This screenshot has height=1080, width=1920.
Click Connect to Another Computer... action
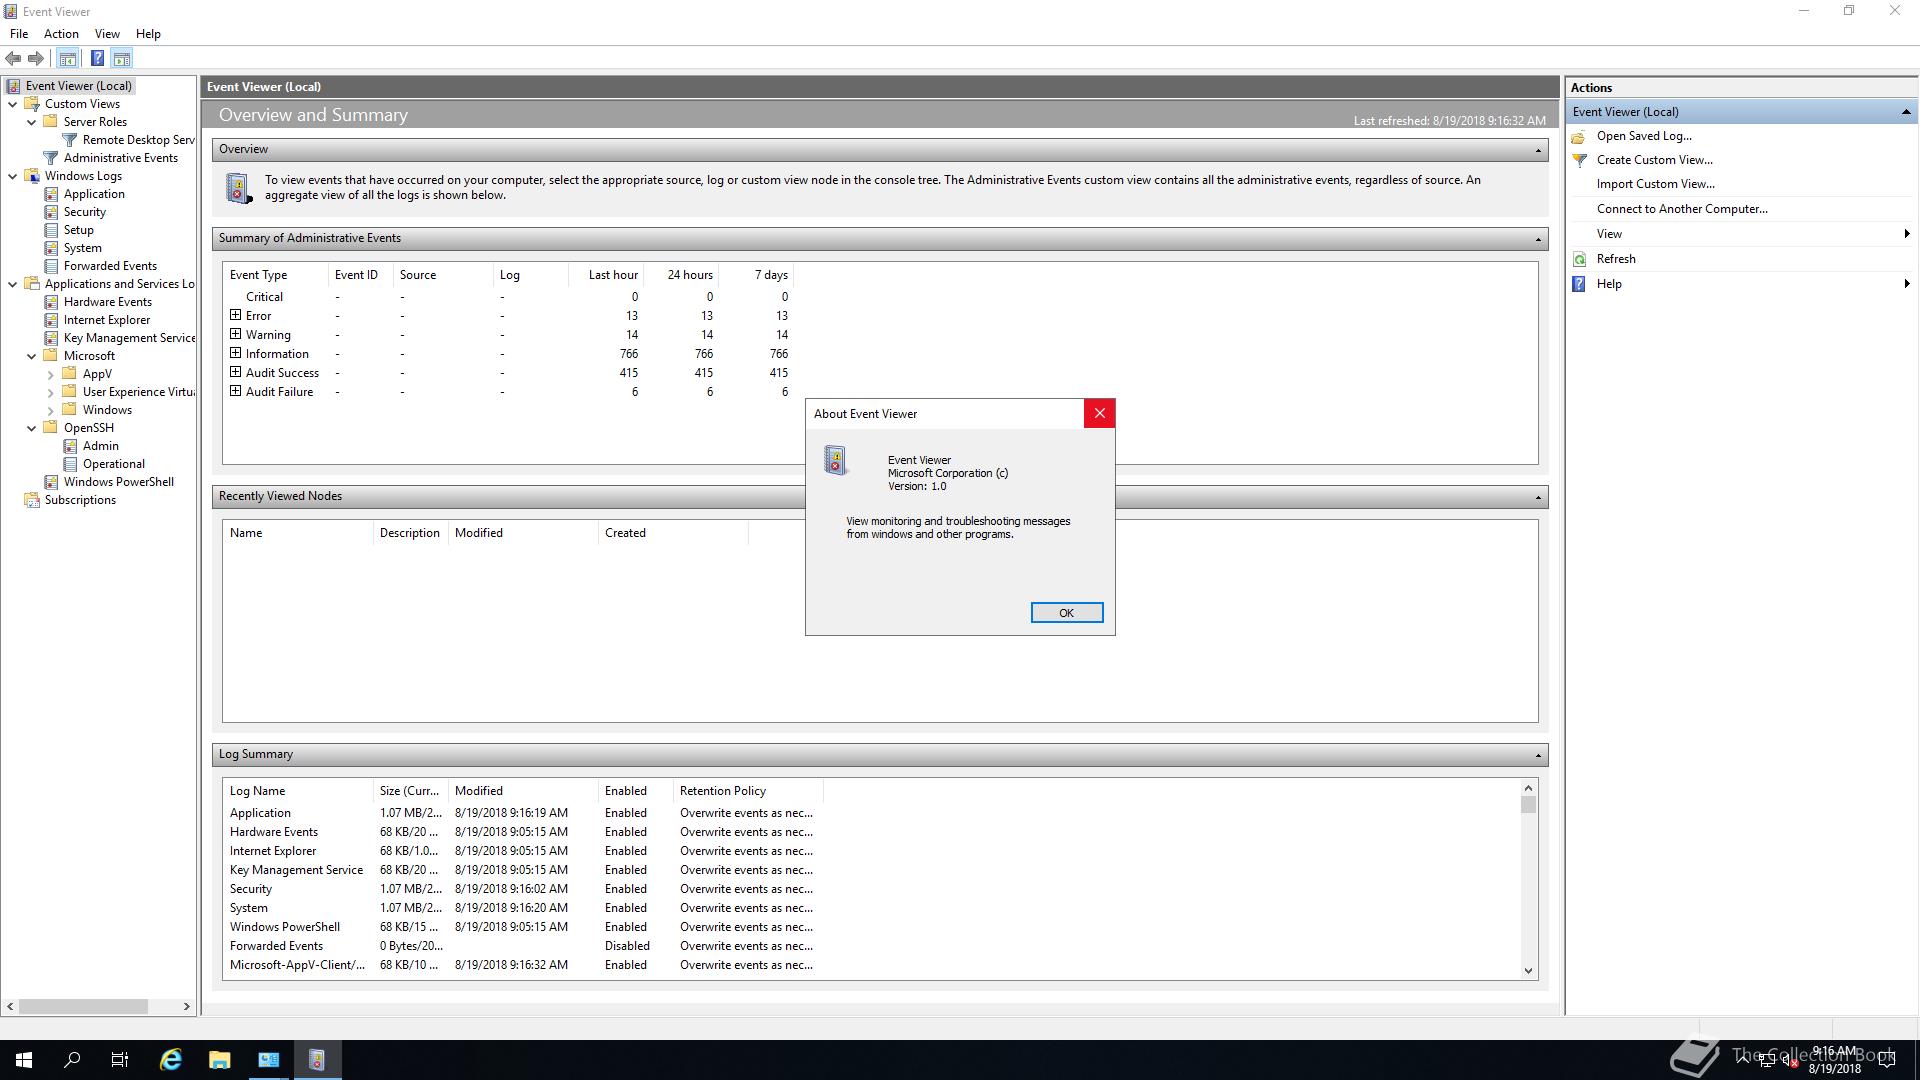pyautogui.click(x=1682, y=209)
